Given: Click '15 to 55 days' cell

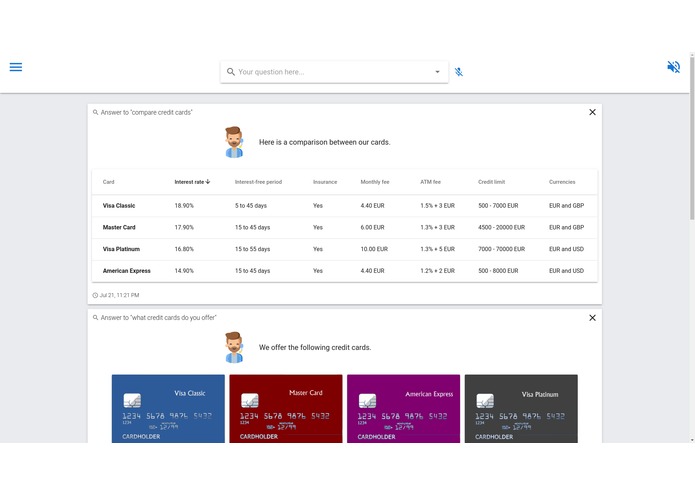Looking at the screenshot, I should coord(252,249).
